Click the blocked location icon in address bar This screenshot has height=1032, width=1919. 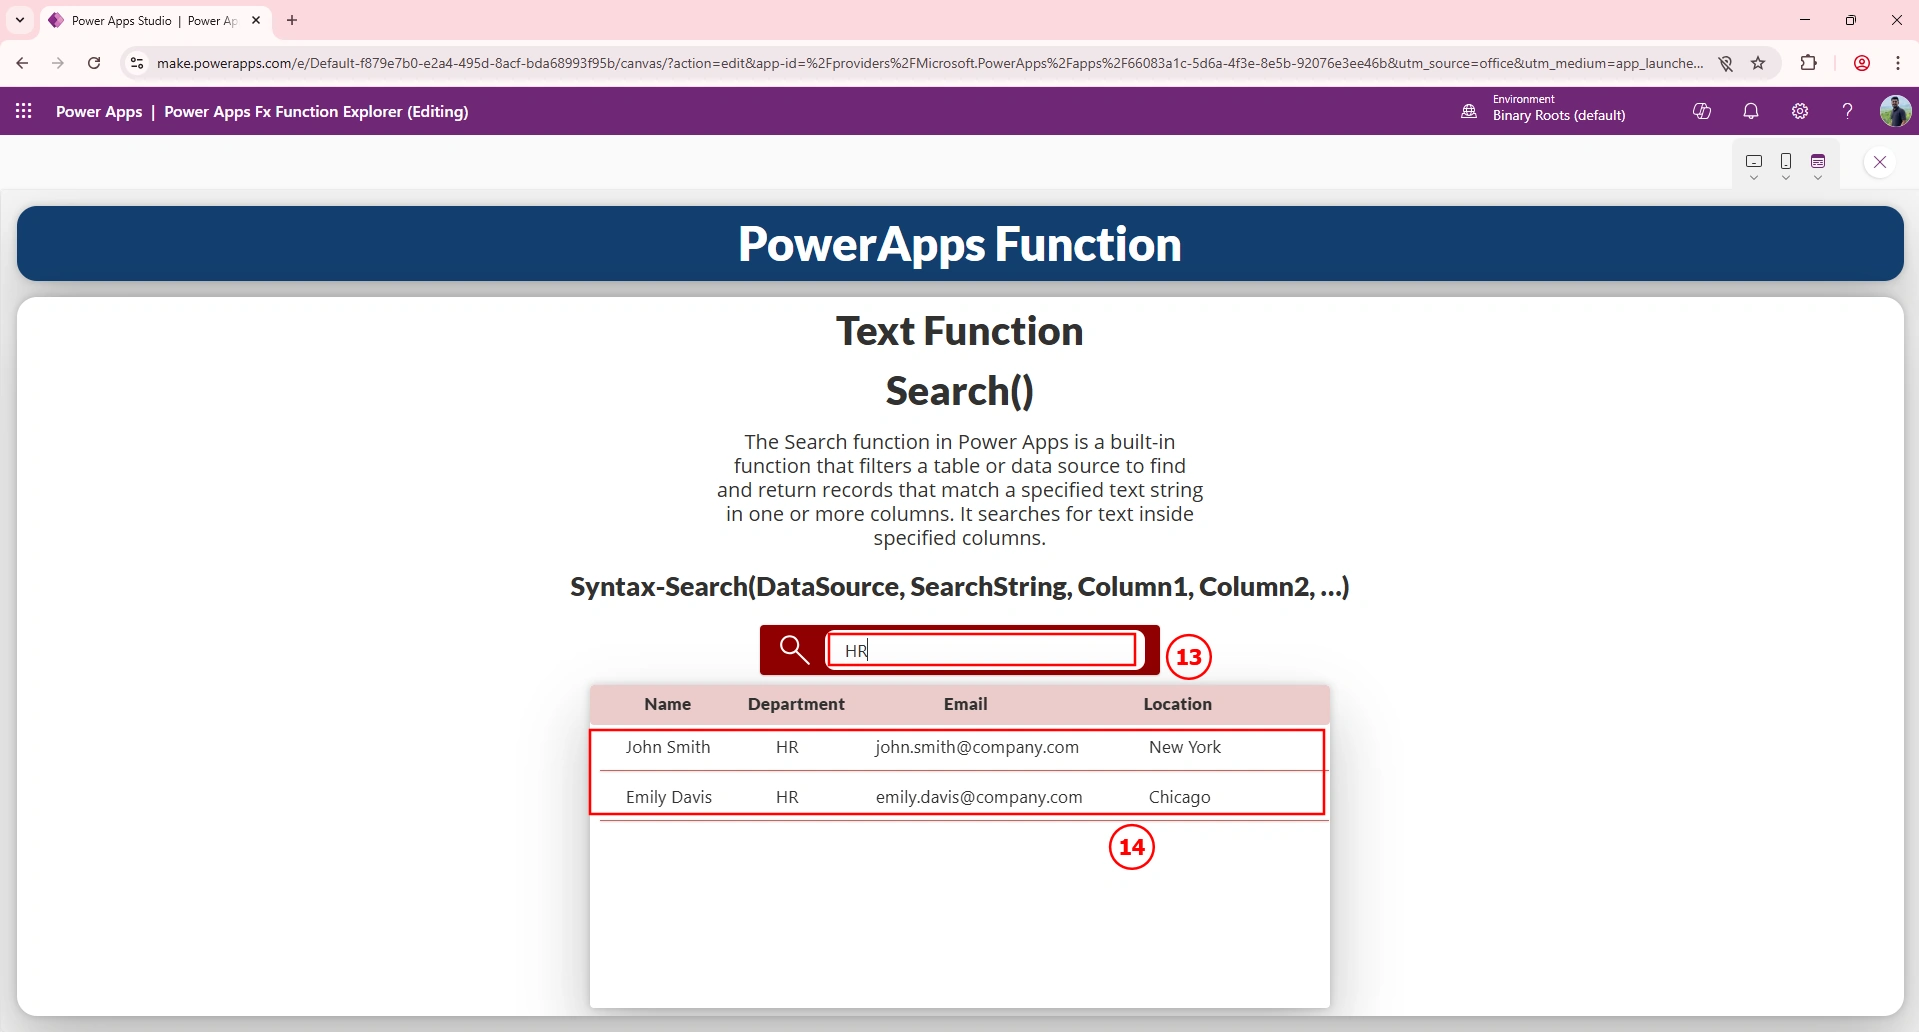(1725, 63)
